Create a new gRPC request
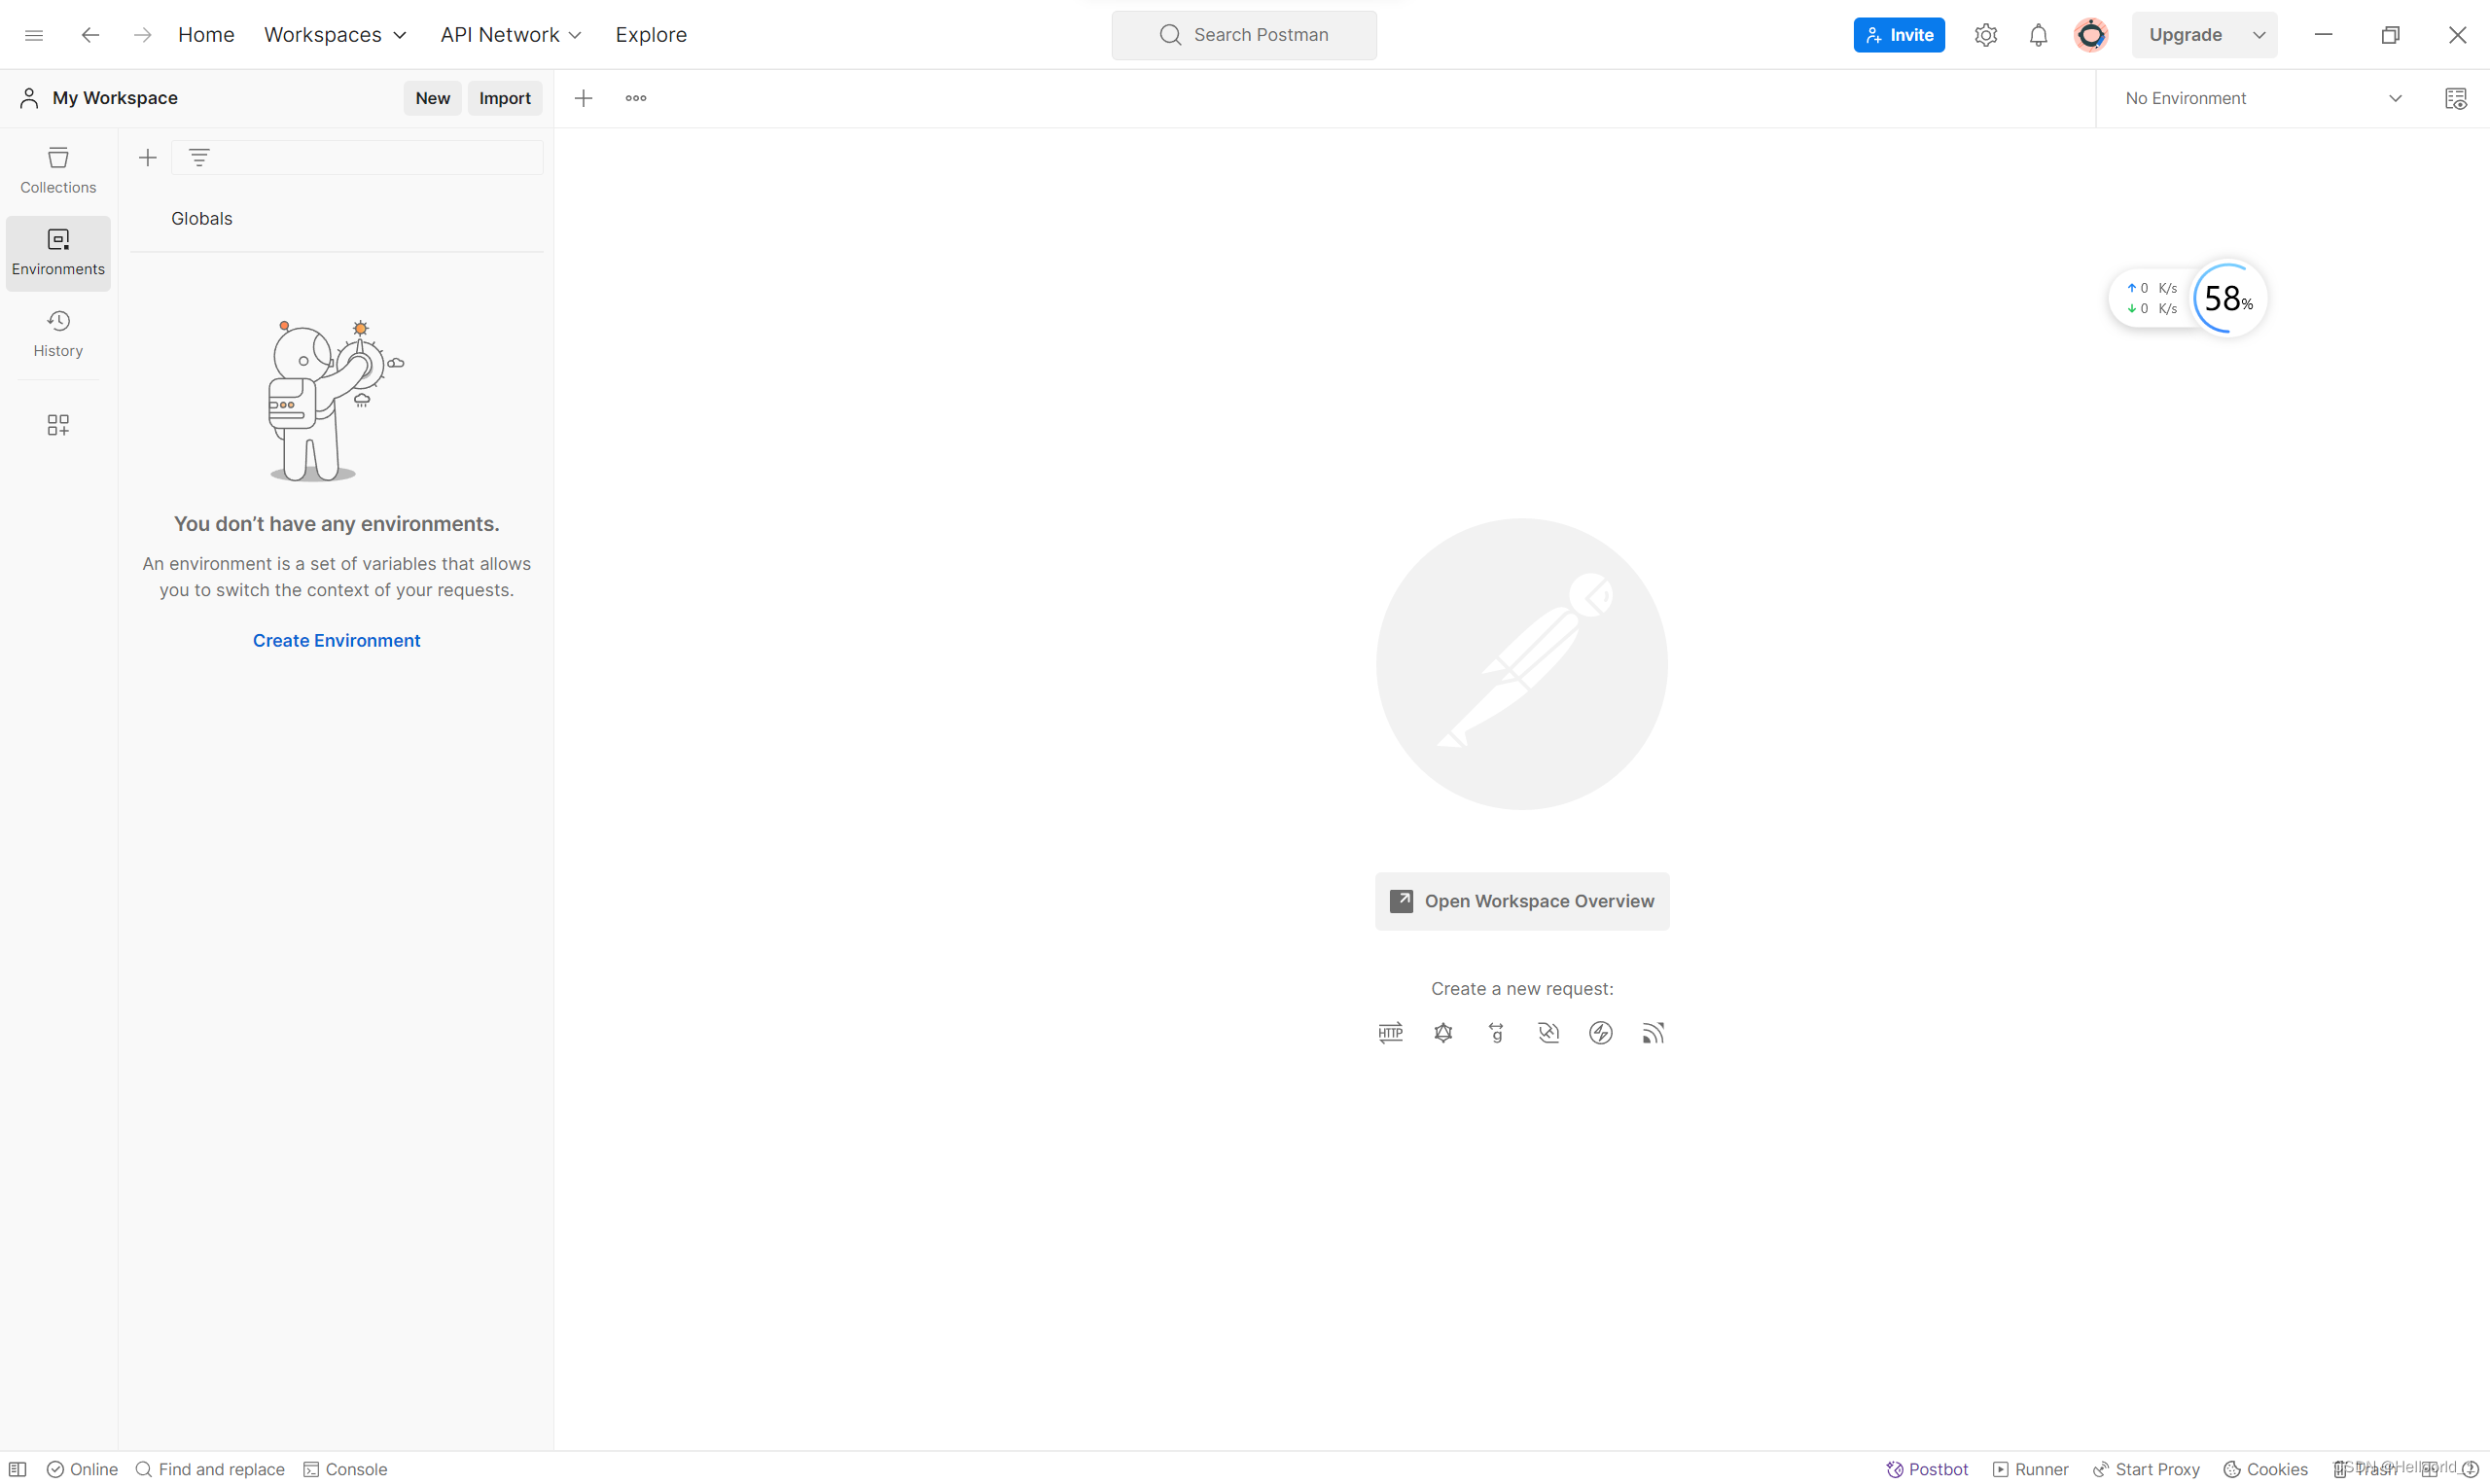 click(x=1496, y=1033)
